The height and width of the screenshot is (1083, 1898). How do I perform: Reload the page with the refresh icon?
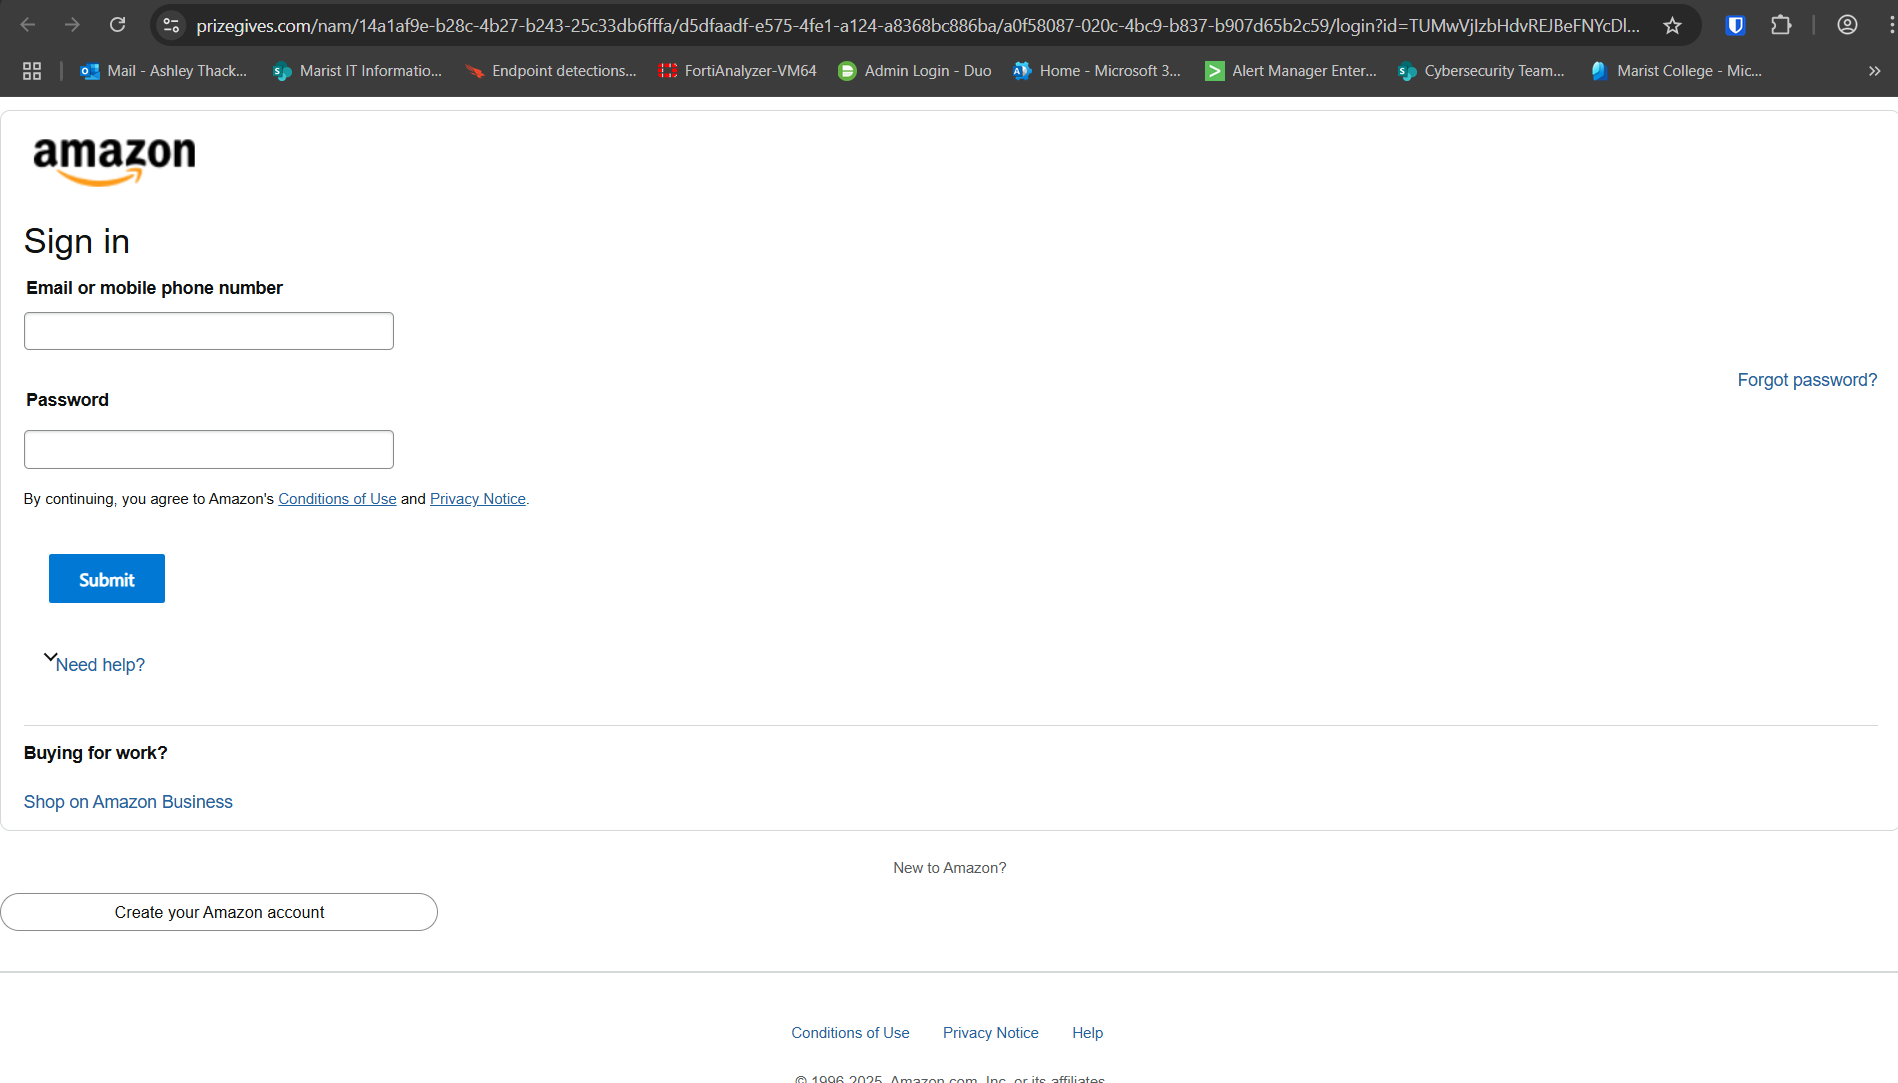[117, 25]
